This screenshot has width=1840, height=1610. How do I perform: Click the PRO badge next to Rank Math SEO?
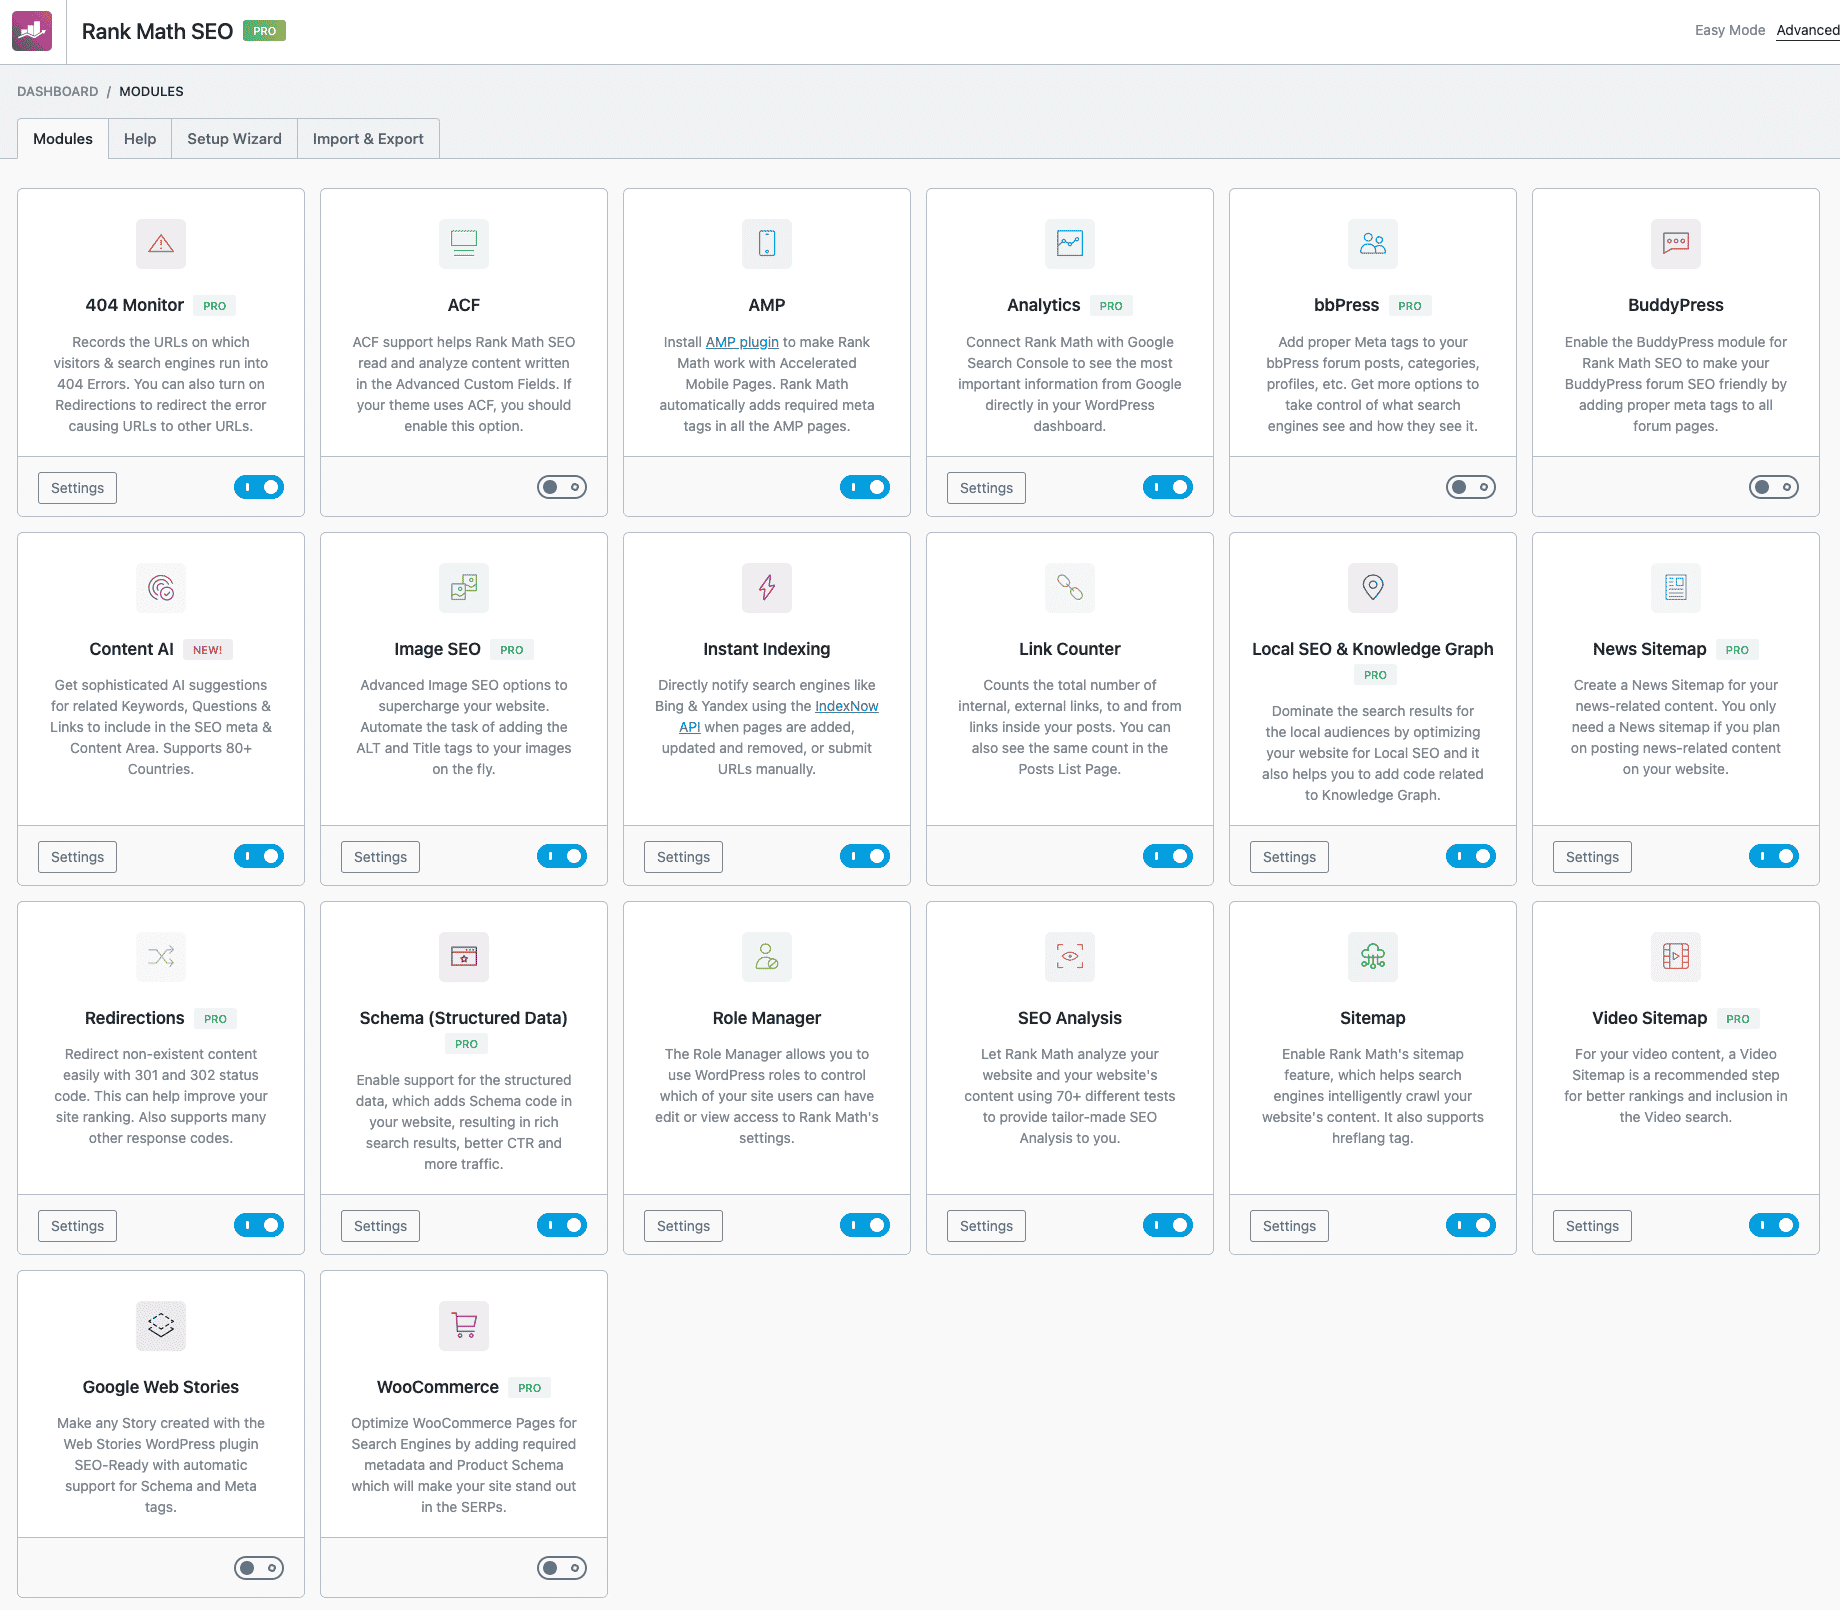[x=265, y=31]
